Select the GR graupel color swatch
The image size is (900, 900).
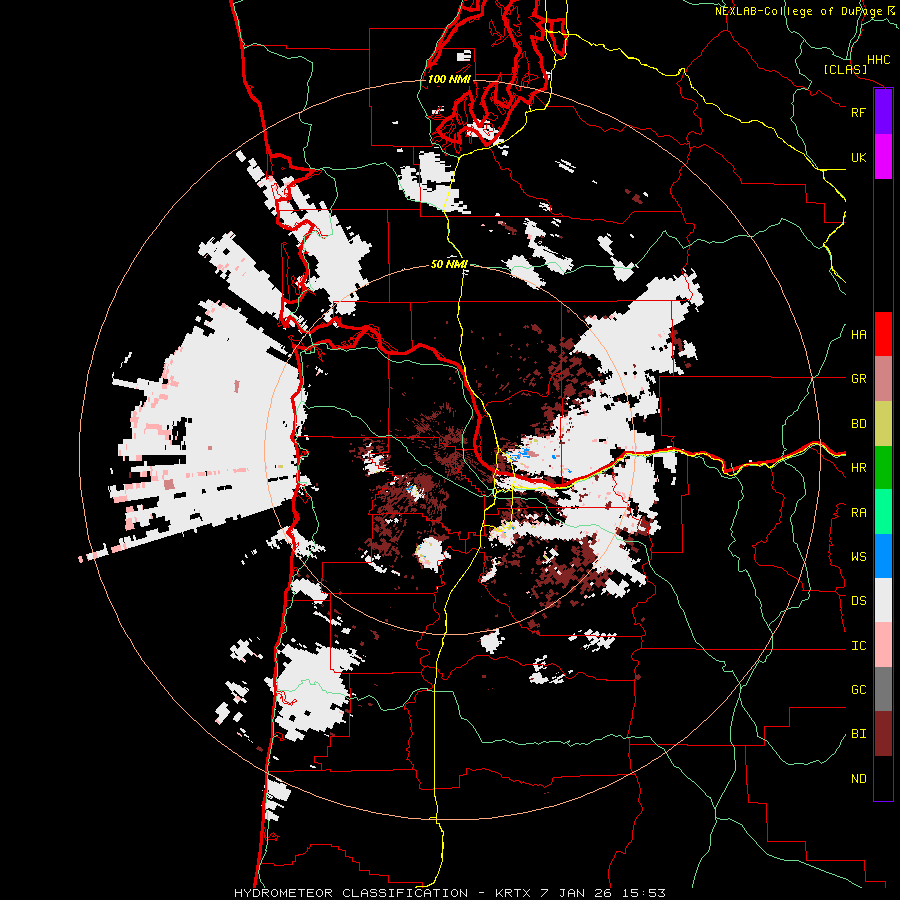[883, 379]
